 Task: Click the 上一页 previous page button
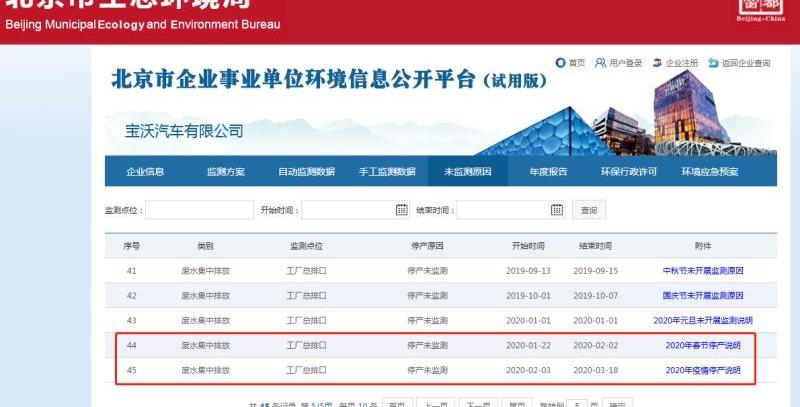436,404
